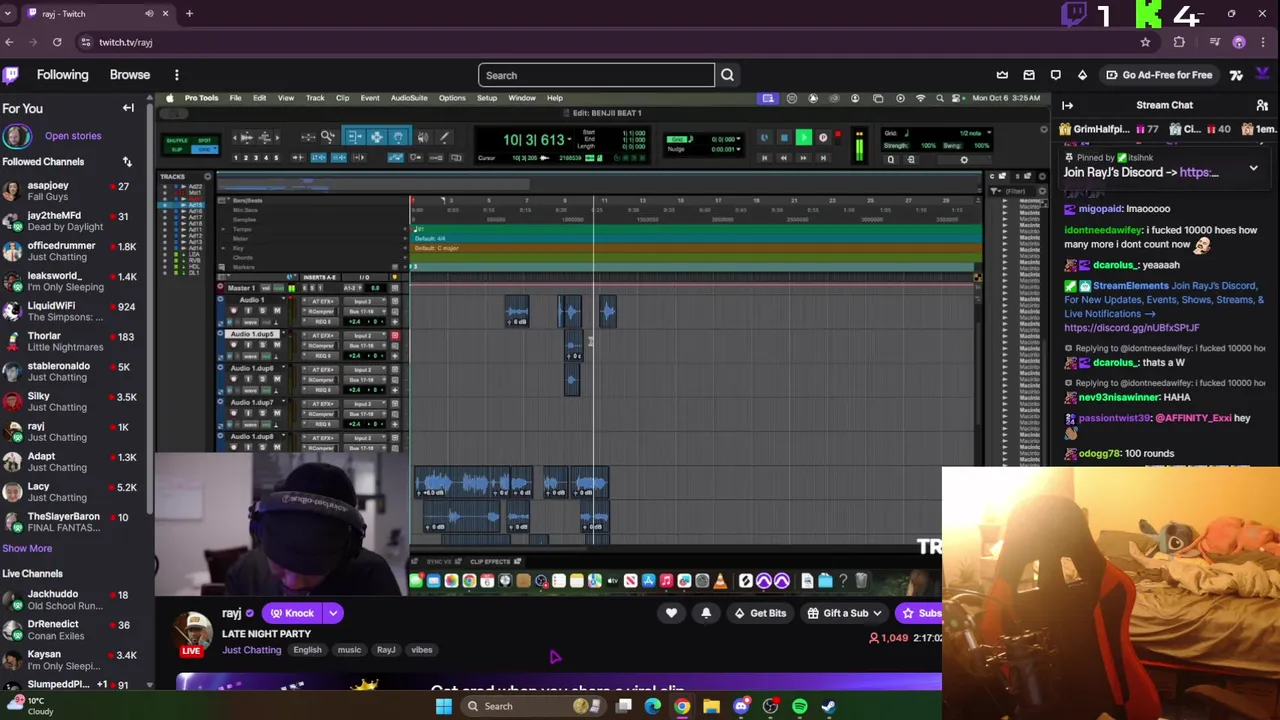Screen dimensions: 1280x720
Task: Click the Fast Forward transport button
Action: click(803, 158)
